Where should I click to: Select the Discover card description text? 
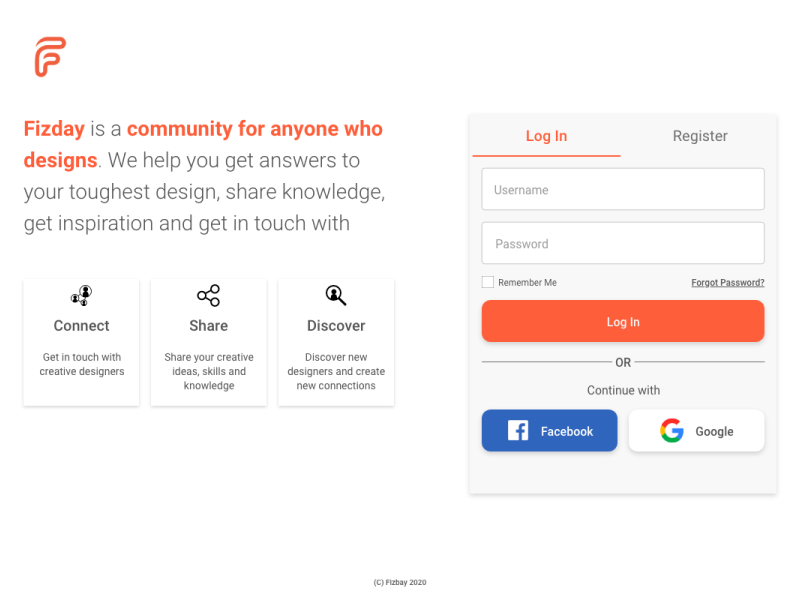point(336,371)
